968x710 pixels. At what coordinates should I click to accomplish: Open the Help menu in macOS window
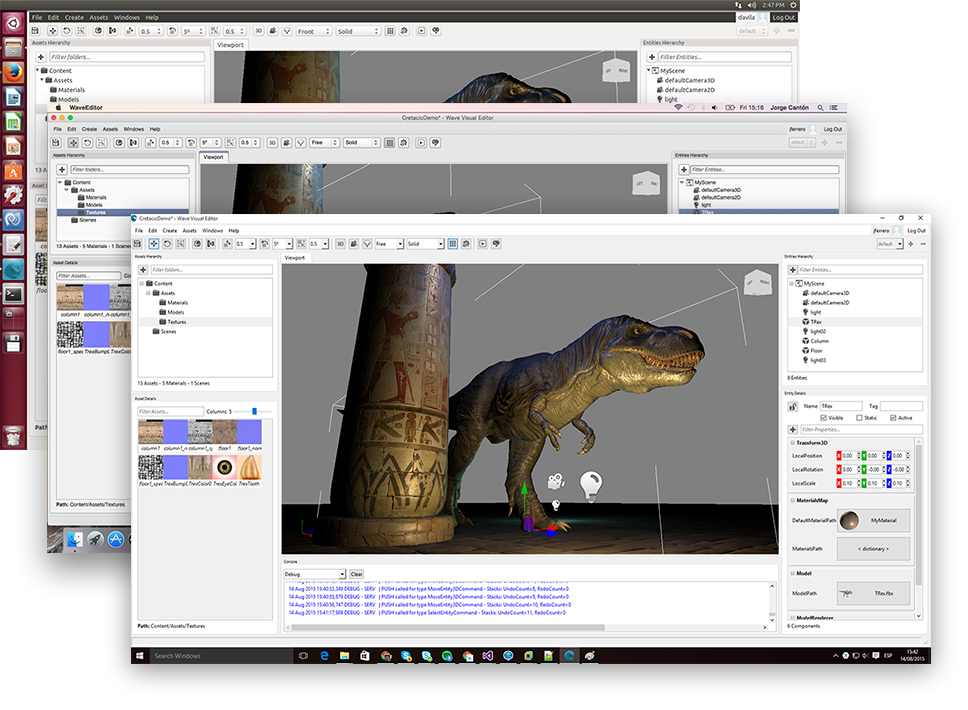point(155,129)
